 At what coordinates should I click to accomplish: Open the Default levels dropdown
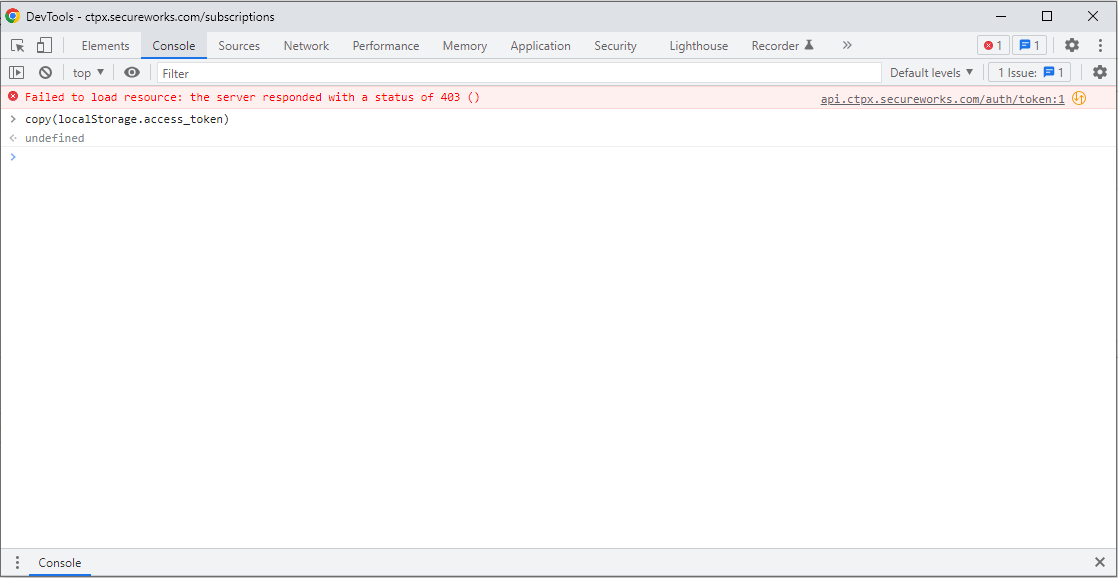[931, 73]
